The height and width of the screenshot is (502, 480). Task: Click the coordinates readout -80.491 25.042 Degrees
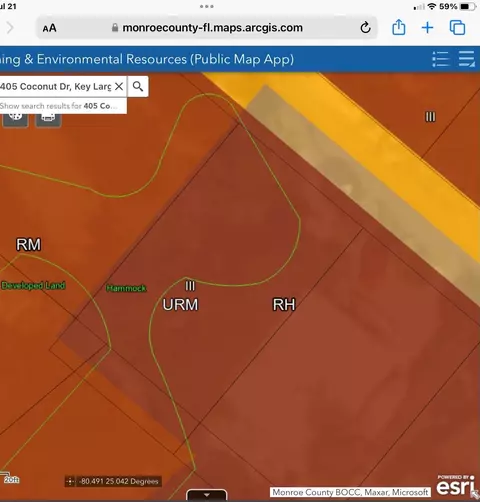click(x=119, y=481)
